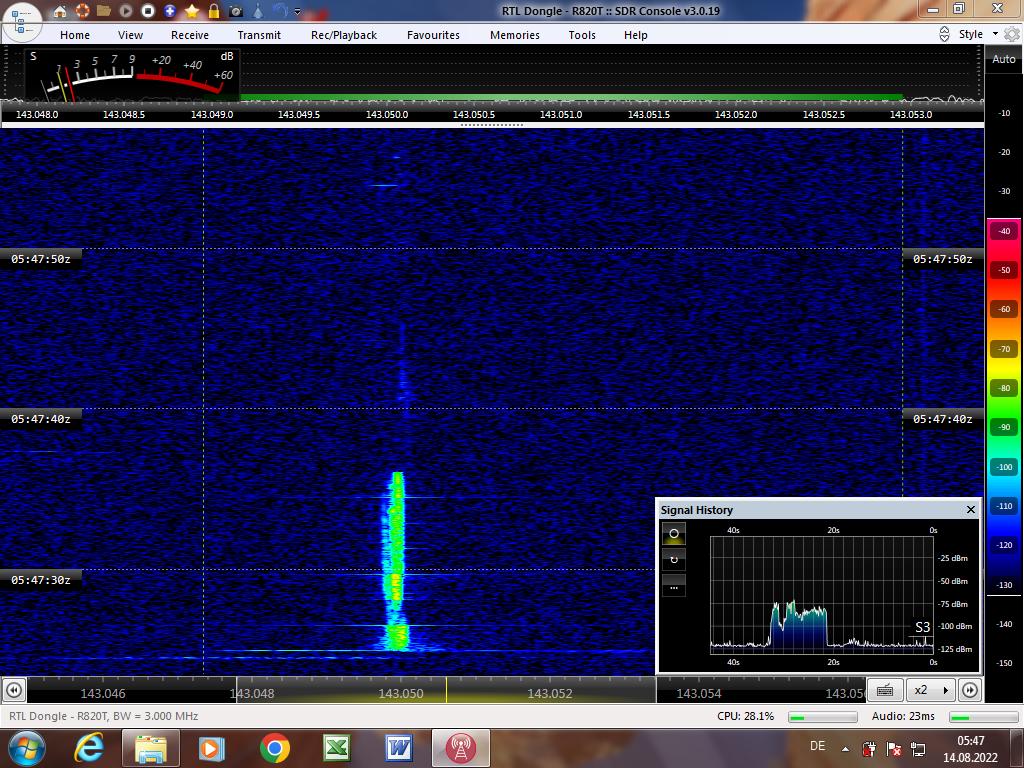Expand the quick access toolbar customize arrow
This screenshot has width=1024, height=768.
pos(298,11)
